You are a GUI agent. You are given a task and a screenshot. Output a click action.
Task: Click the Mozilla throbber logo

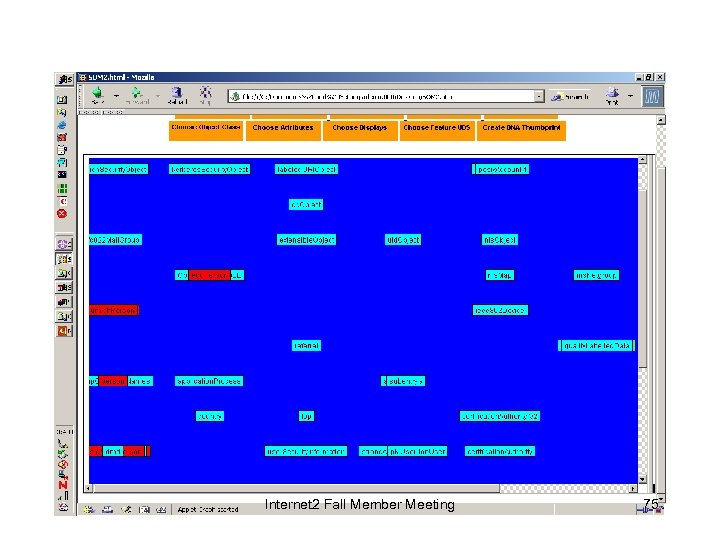652,96
